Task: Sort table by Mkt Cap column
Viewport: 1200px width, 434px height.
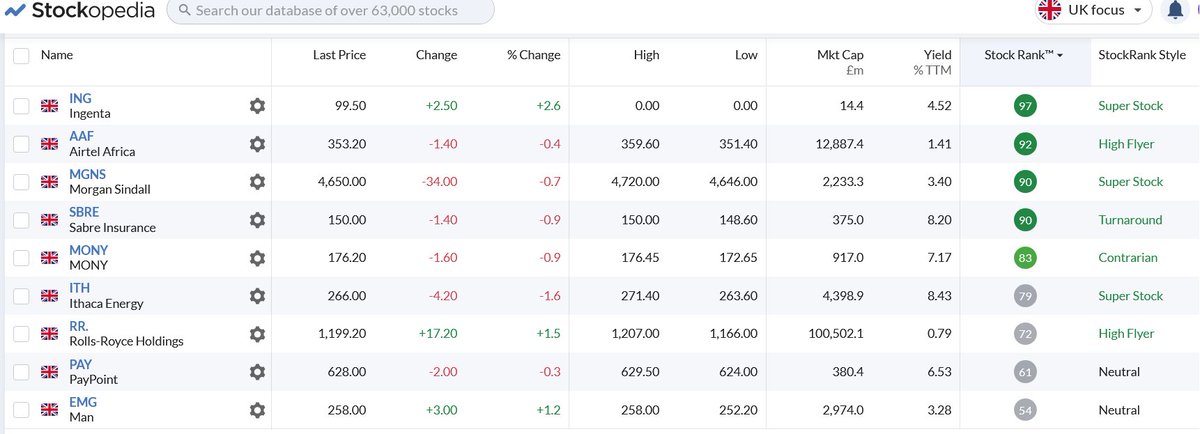Action: click(x=840, y=62)
